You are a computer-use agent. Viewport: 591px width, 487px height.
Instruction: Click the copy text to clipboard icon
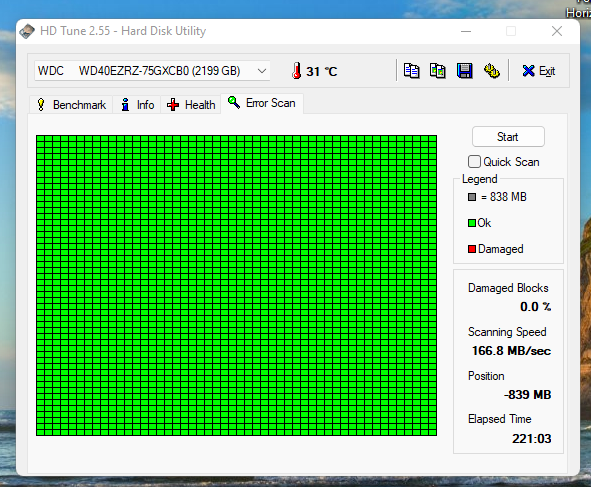pyautogui.click(x=411, y=70)
